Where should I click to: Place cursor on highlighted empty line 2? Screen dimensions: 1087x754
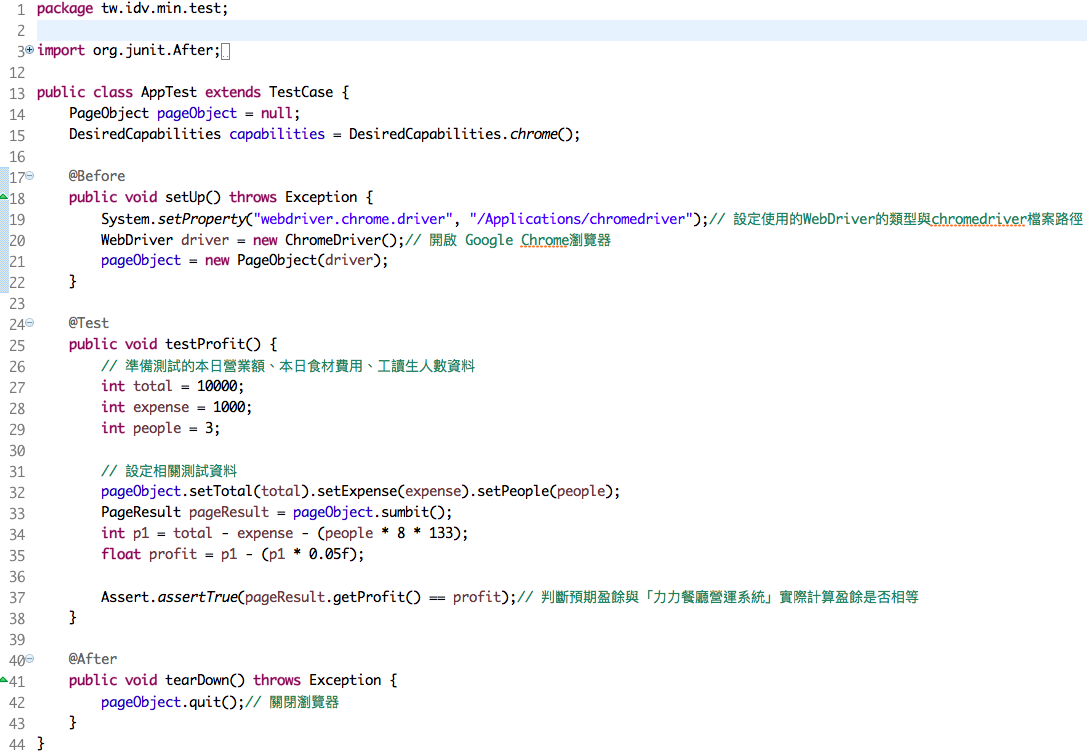click(x=500, y=30)
